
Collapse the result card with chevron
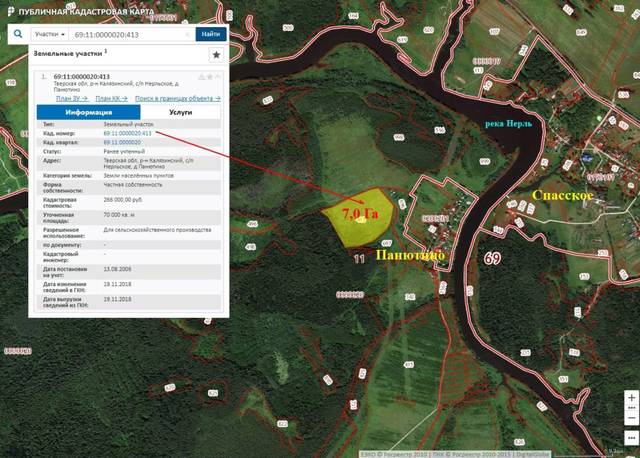click(x=216, y=76)
